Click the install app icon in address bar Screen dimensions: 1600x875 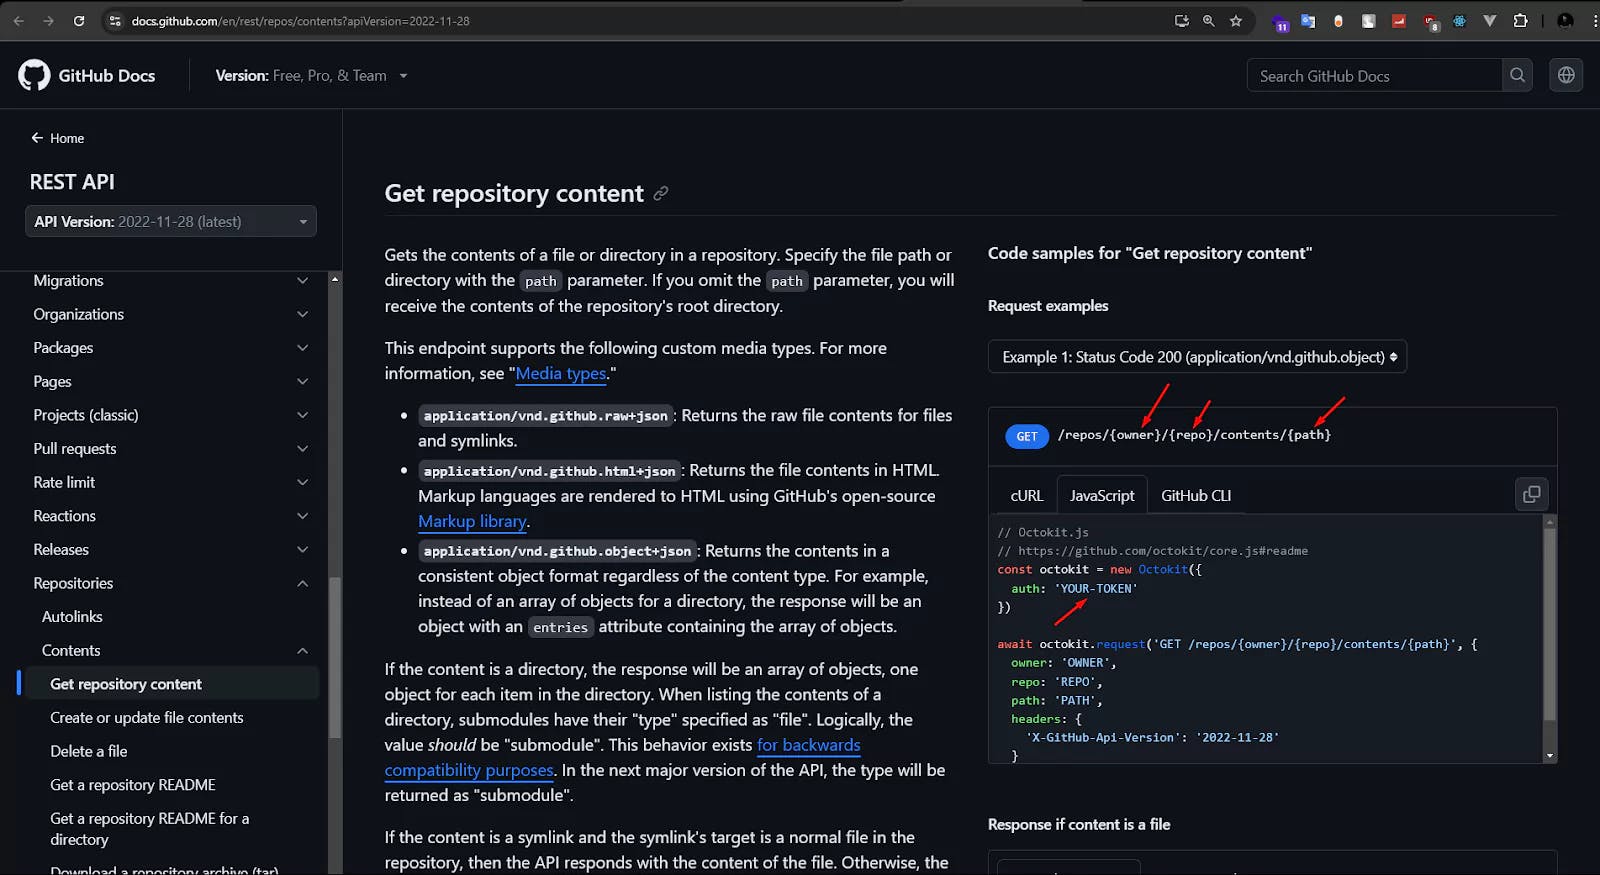[1181, 21]
